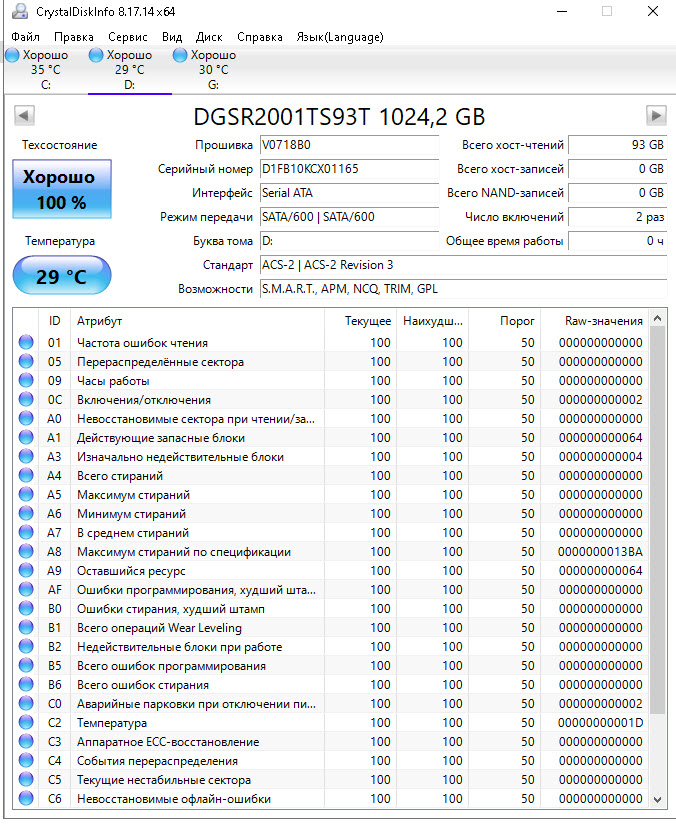
Task: Click status orb for В среднем стираний
Action: tap(26, 532)
